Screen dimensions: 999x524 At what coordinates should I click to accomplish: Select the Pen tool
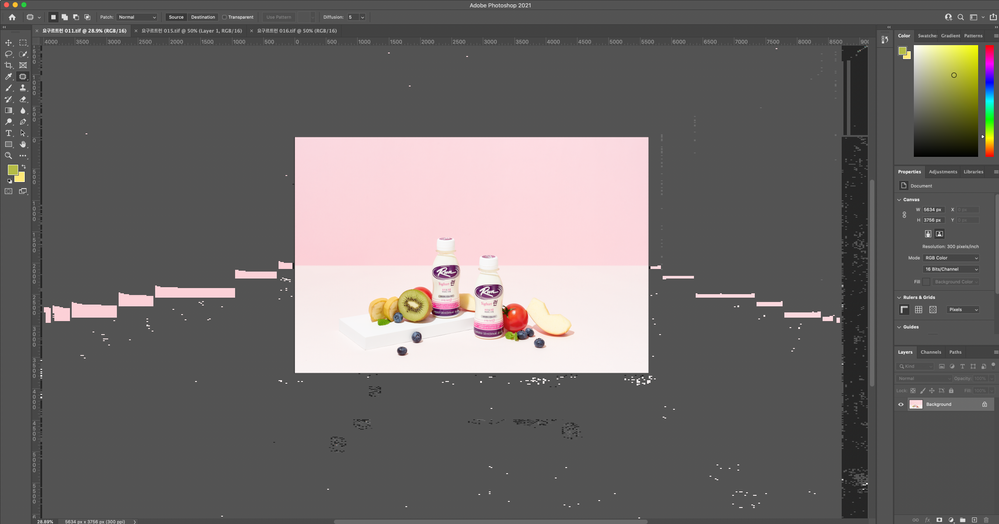pos(23,122)
